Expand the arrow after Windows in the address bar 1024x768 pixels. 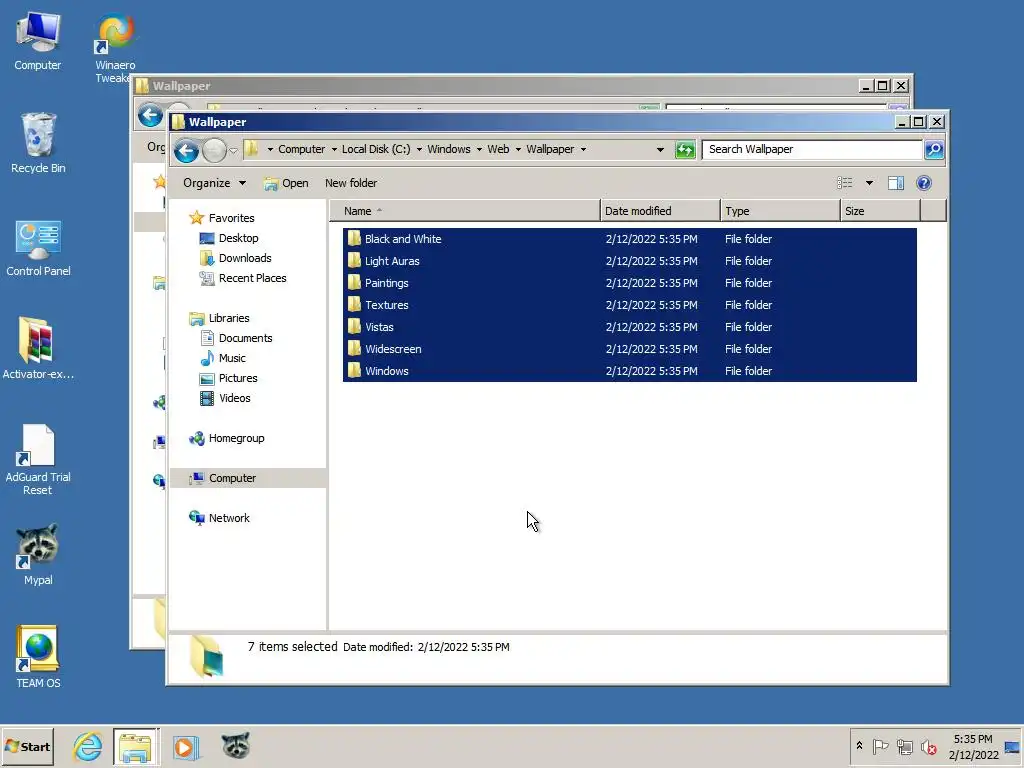pos(479,150)
